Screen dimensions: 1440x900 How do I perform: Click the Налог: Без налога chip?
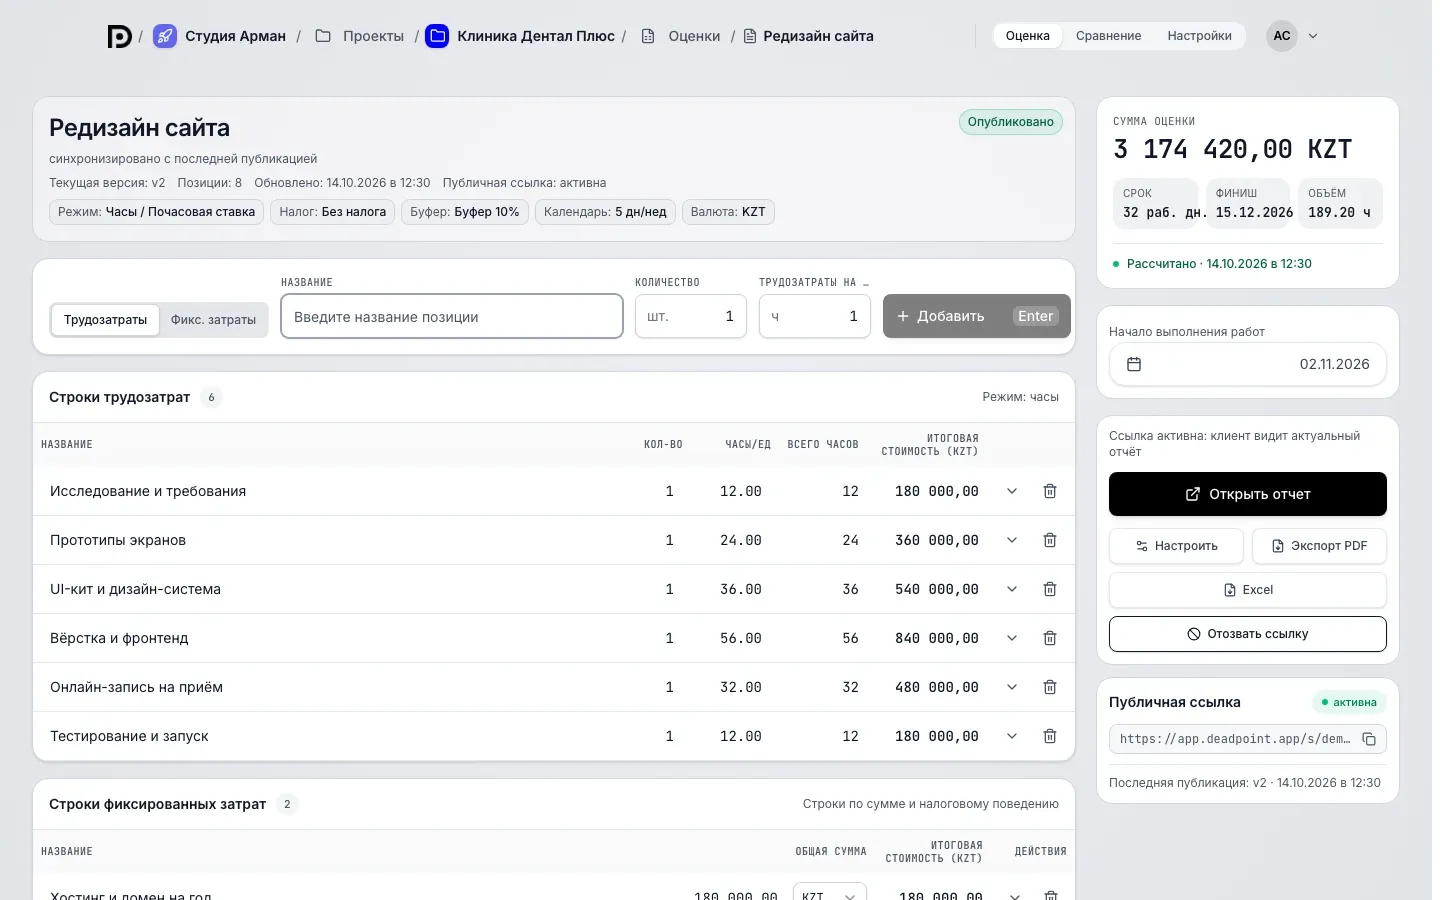[x=333, y=212]
